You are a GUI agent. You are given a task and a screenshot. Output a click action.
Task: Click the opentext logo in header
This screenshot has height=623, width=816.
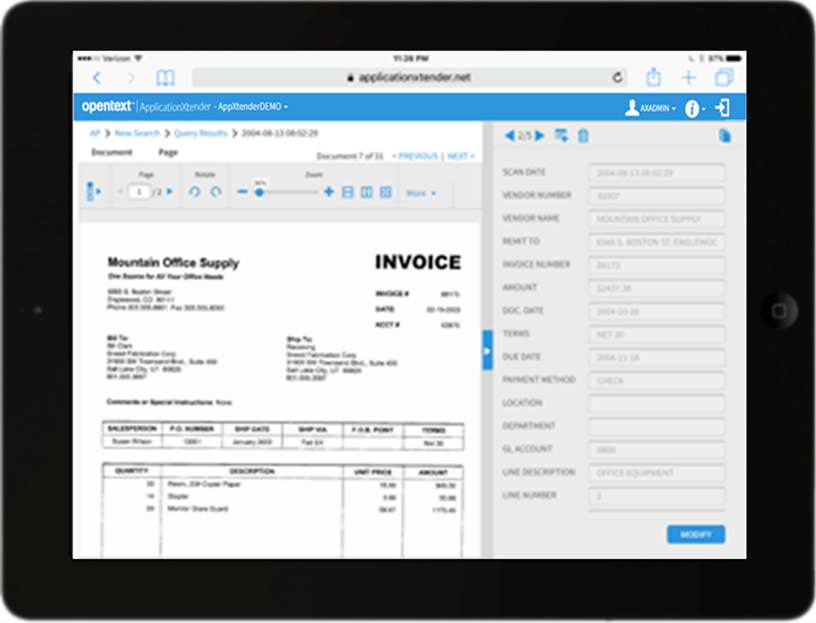107,106
